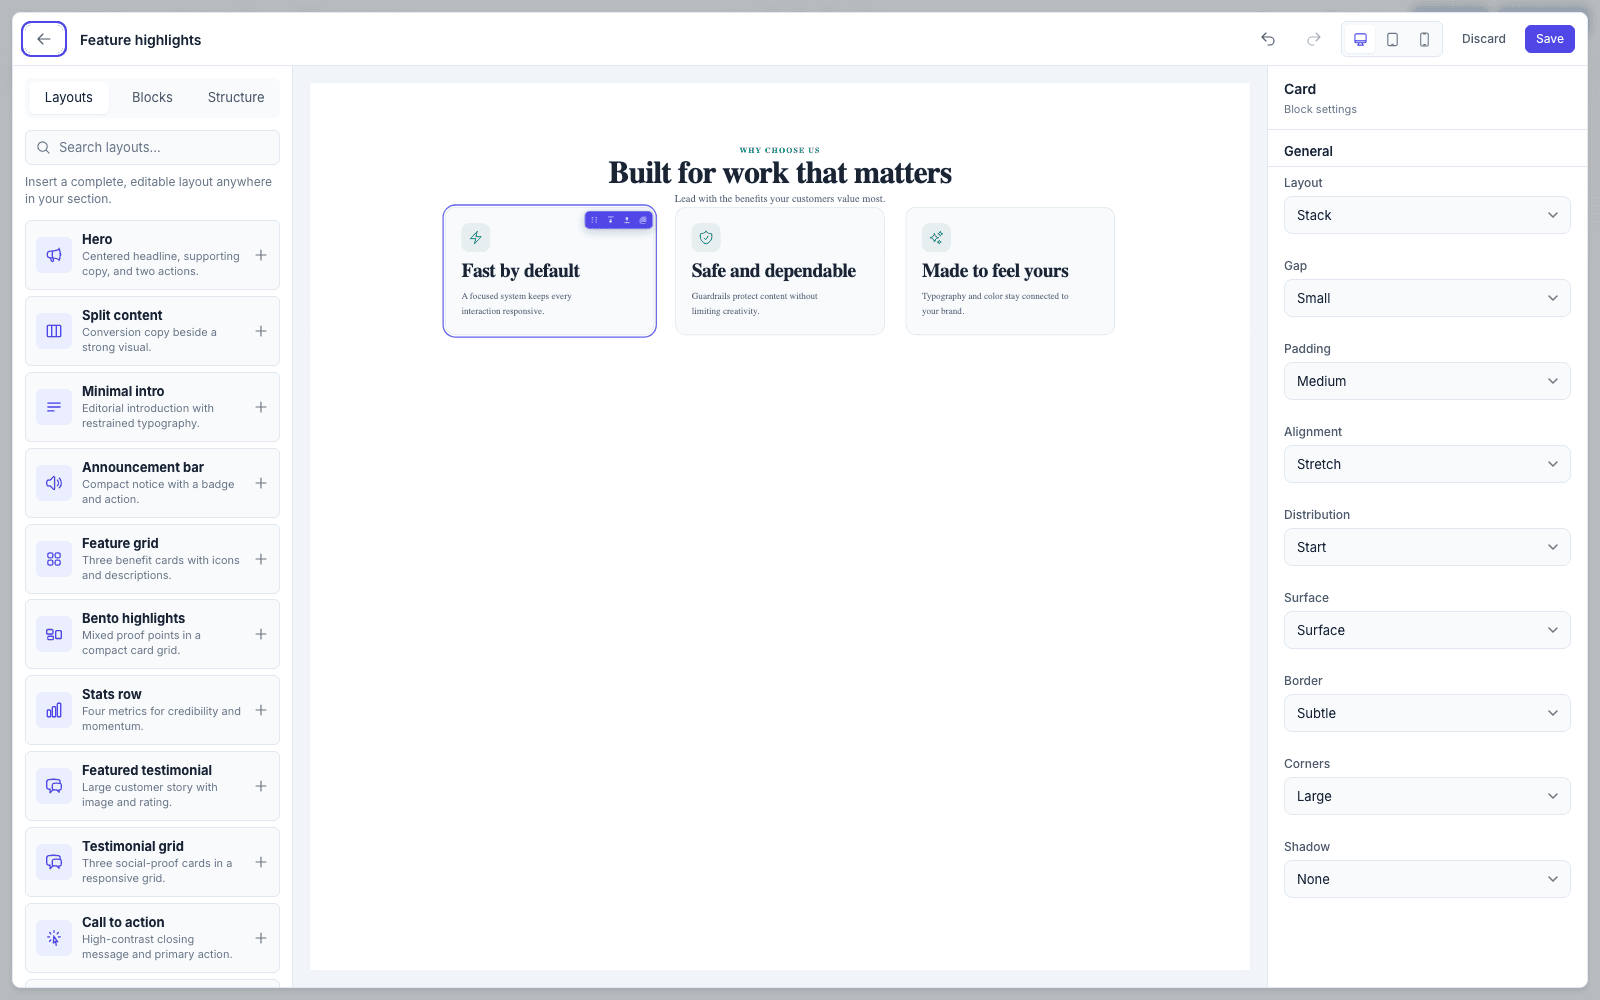Add the Announcement bar layout with plus
Image resolution: width=1600 pixels, height=1000 pixels.
pos(260,483)
